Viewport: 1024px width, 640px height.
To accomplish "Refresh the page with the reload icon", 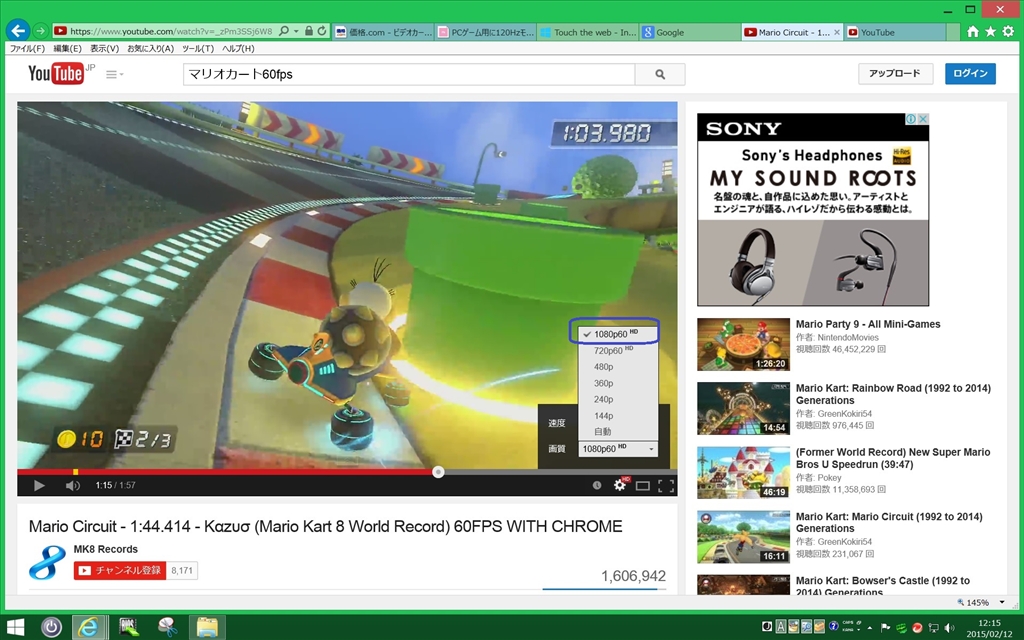I will pyautogui.click(x=321, y=31).
